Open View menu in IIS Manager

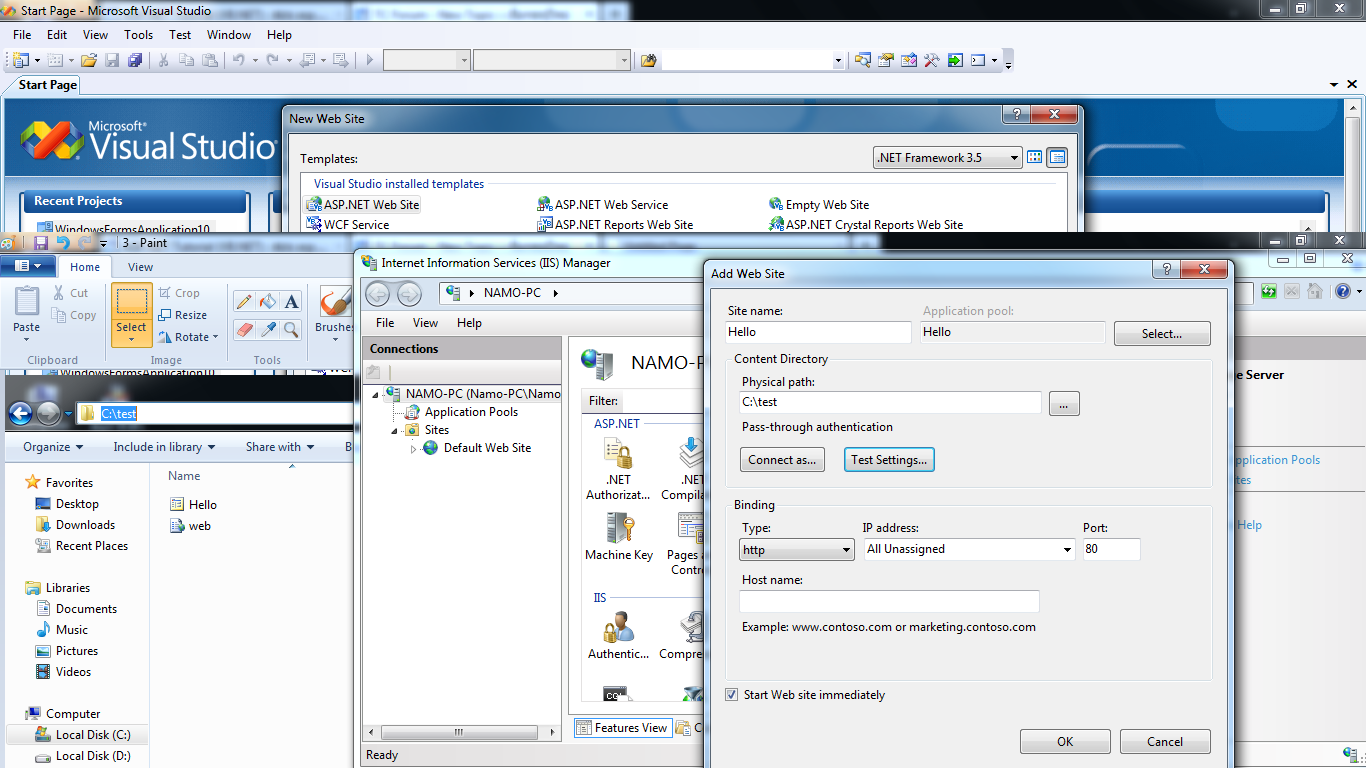[426, 323]
